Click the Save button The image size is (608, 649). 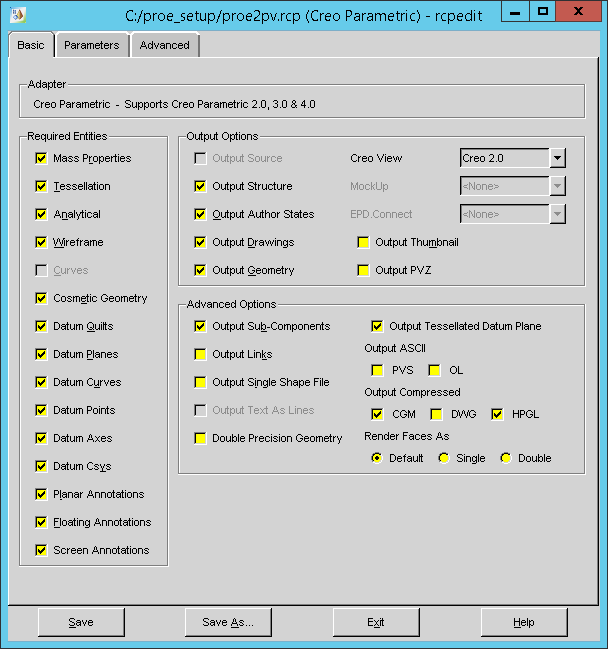click(x=81, y=622)
